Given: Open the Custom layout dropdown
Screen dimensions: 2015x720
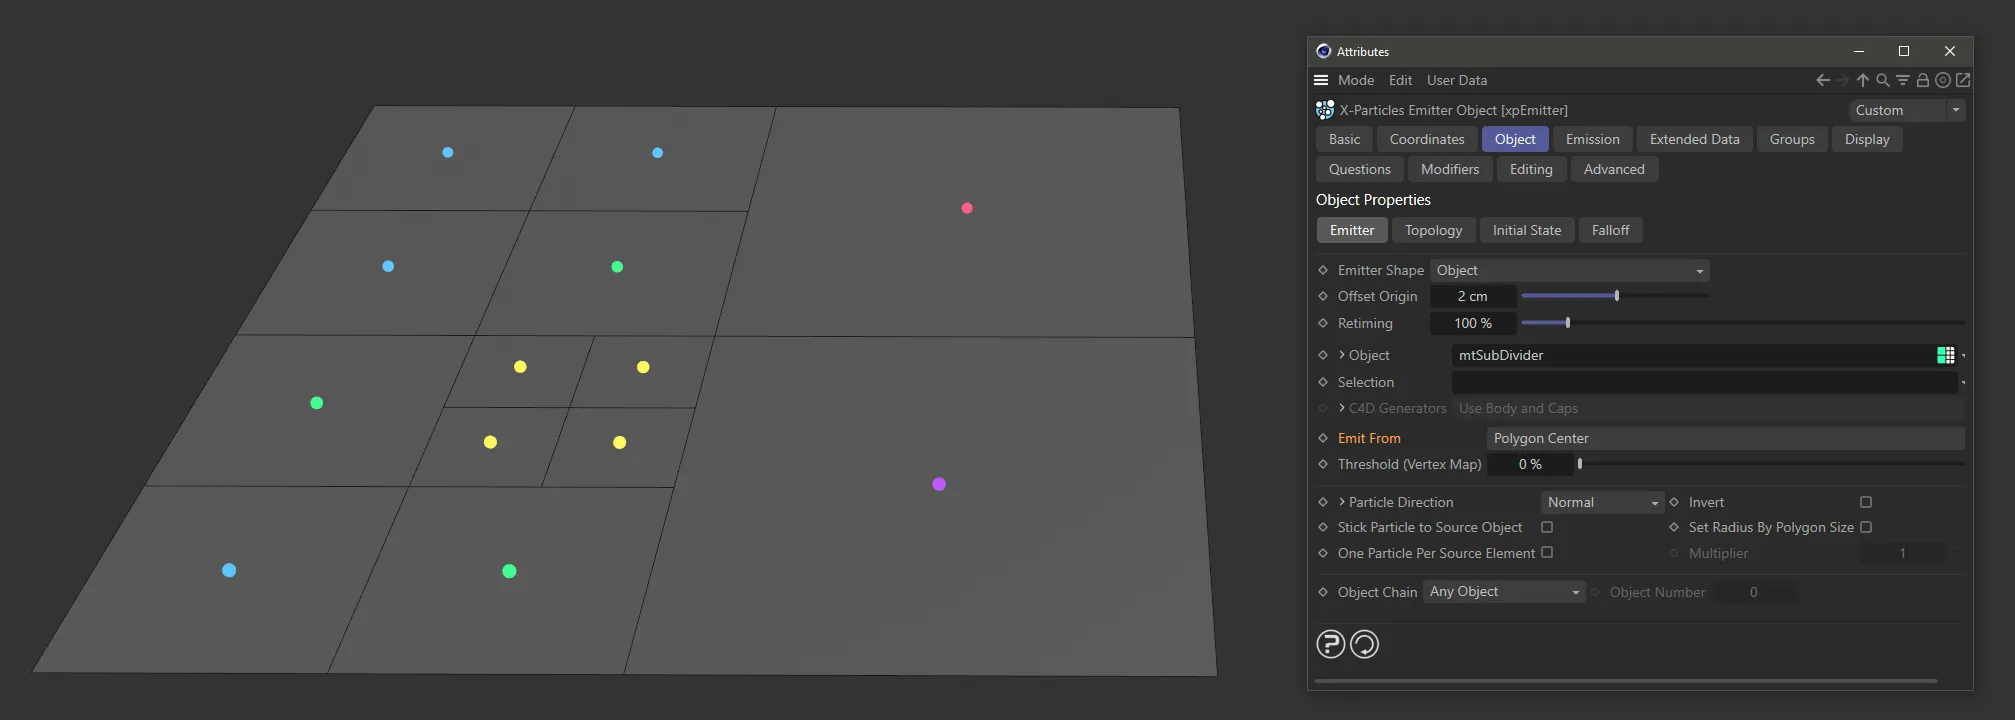Looking at the screenshot, I should tap(1906, 110).
